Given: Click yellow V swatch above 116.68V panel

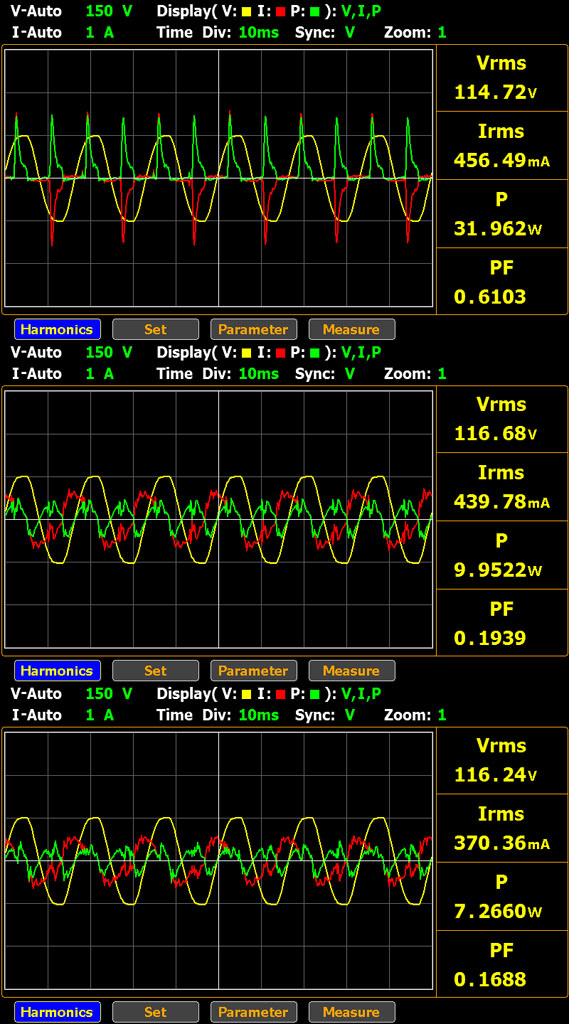Looking at the screenshot, I should [x=246, y=353].
